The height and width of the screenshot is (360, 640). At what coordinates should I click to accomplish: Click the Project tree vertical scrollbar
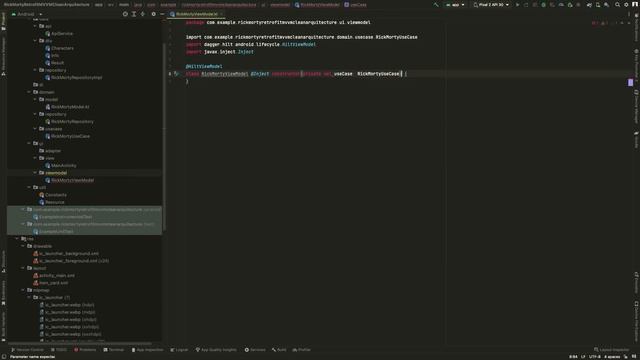coord(164,137)
